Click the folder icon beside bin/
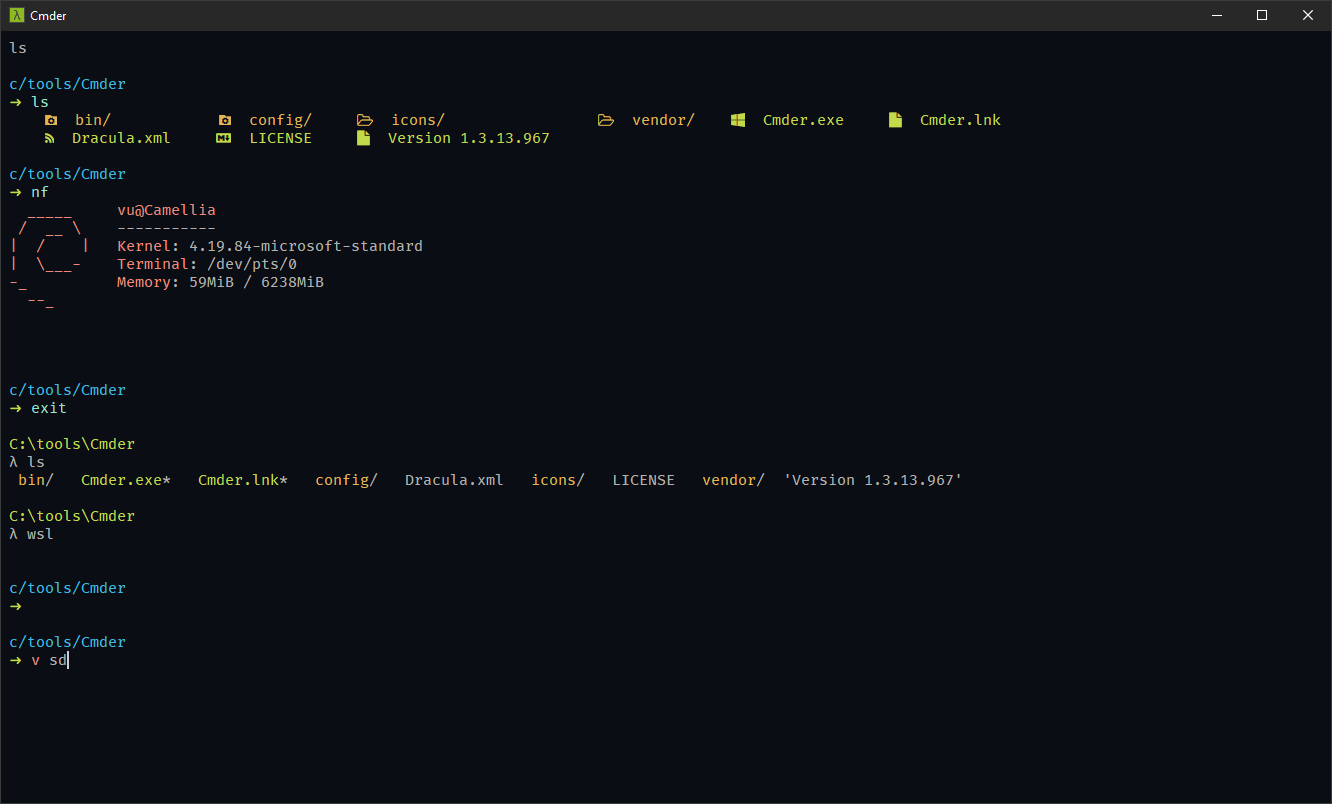The image size is (1332, 804). tap(51, 120)
